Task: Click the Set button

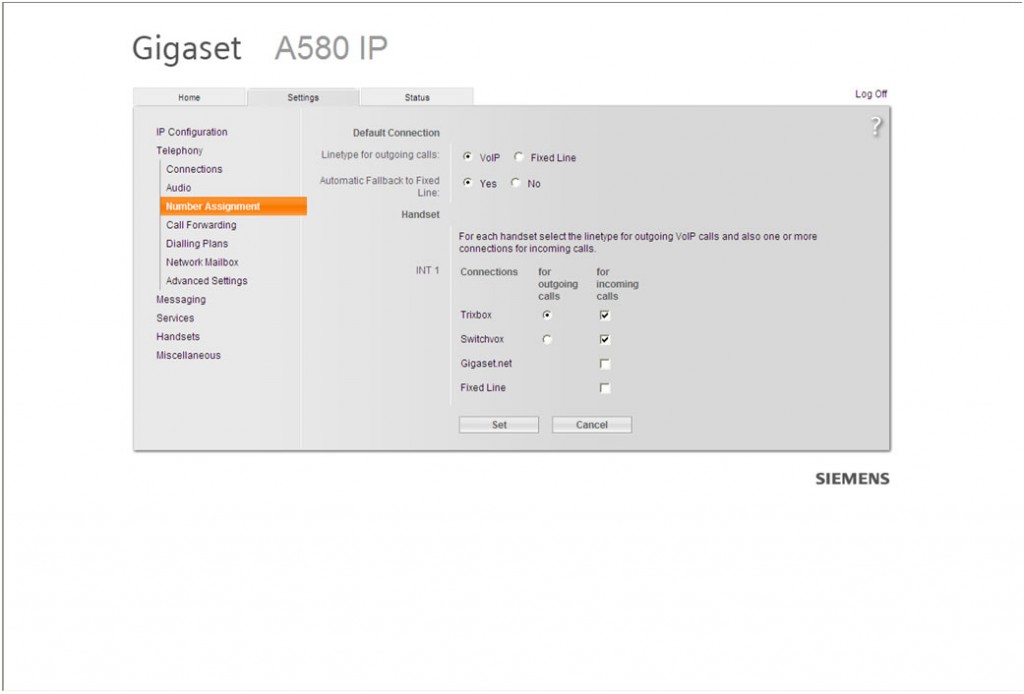Action: [499, 424]
